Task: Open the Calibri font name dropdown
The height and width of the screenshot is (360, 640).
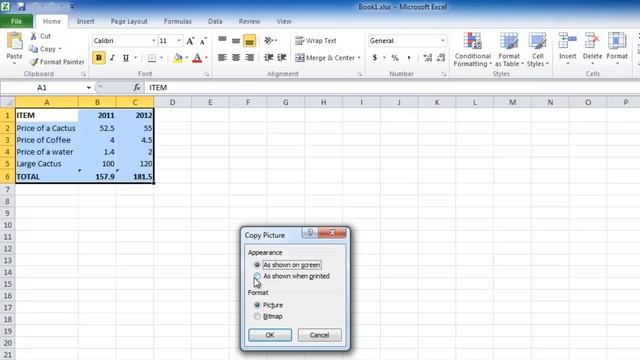Action: pos(153,41)
